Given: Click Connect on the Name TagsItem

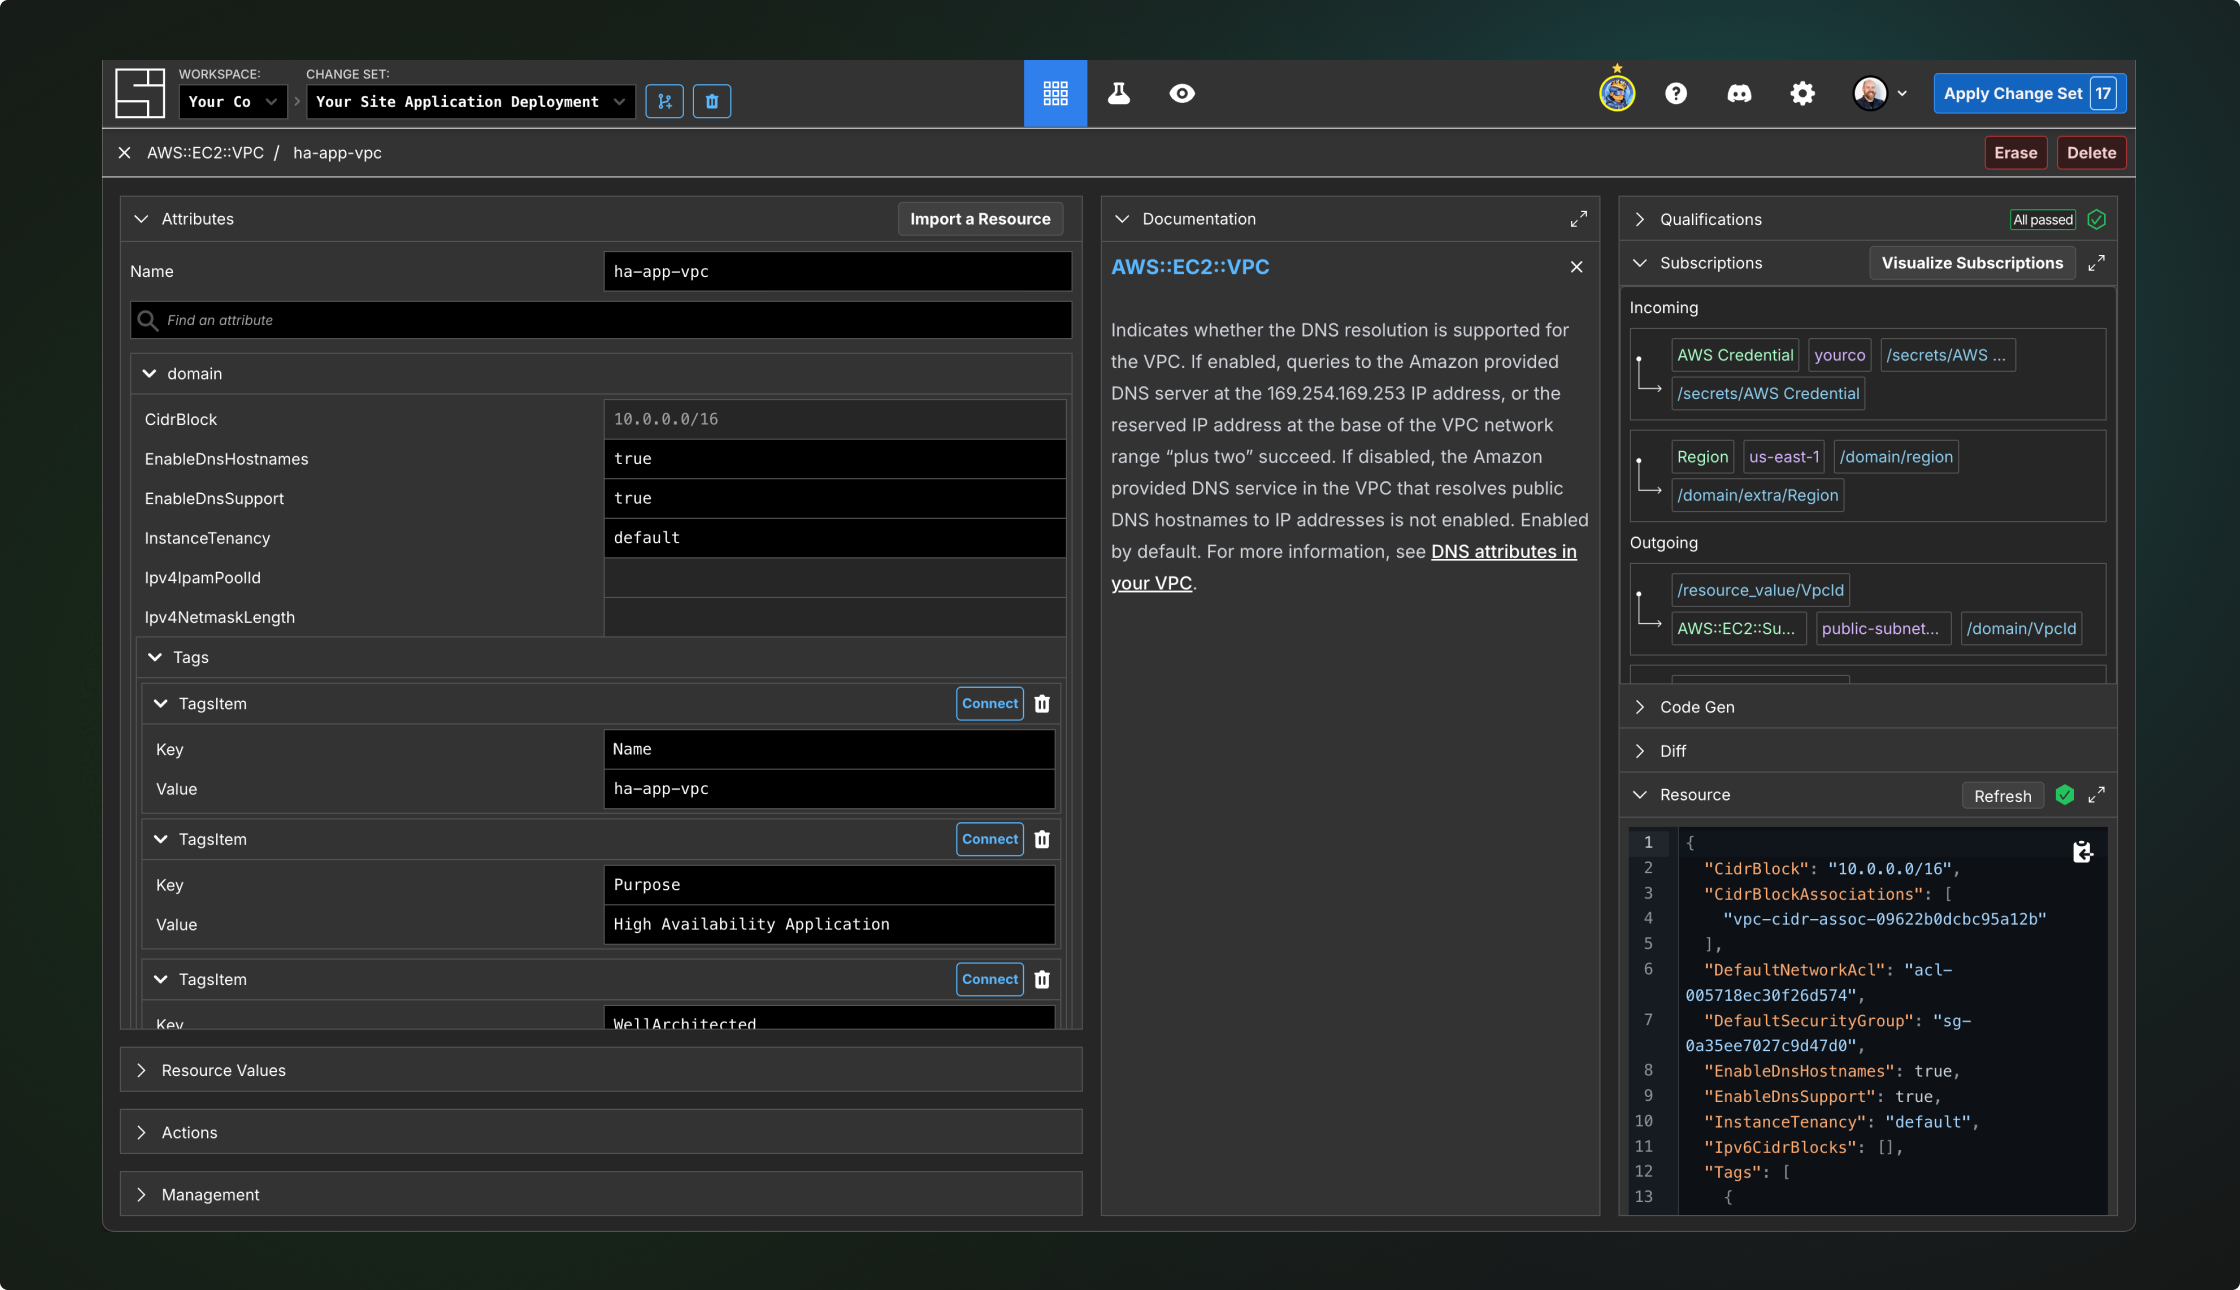Looking at the screenshot, I should click(990, 704).
